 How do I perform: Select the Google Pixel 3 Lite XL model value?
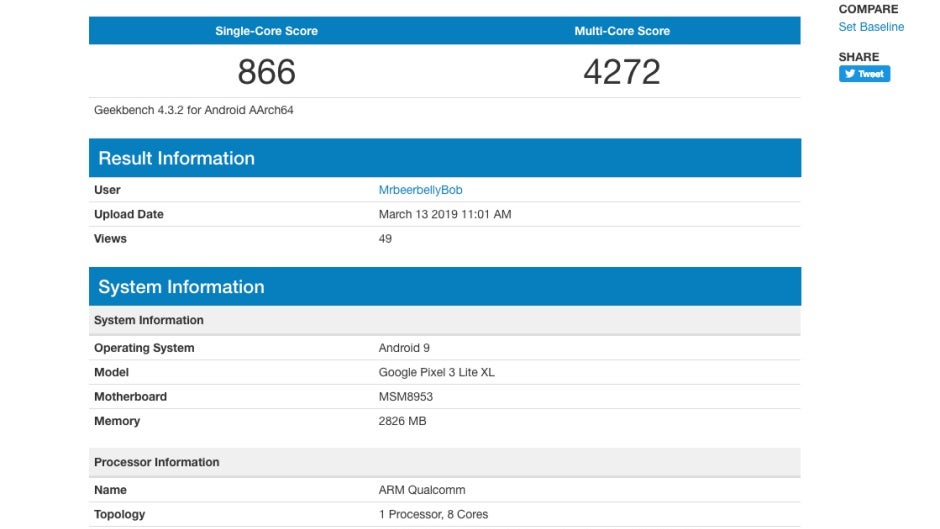coord(436,372)
